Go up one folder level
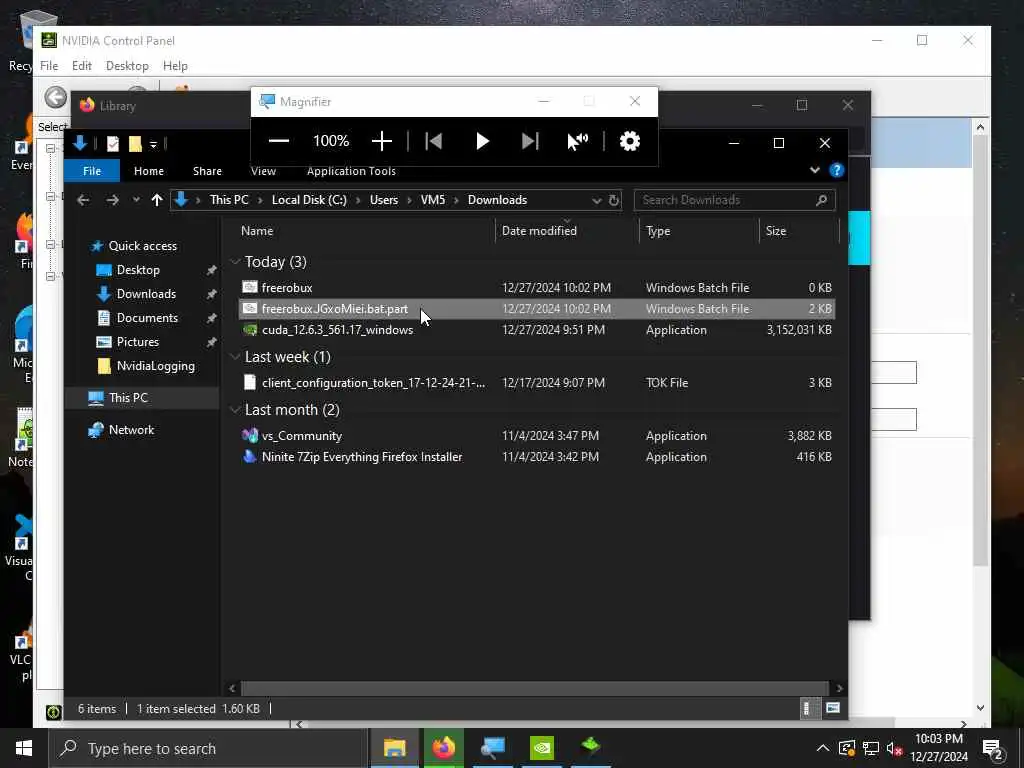 click(157, 200)
